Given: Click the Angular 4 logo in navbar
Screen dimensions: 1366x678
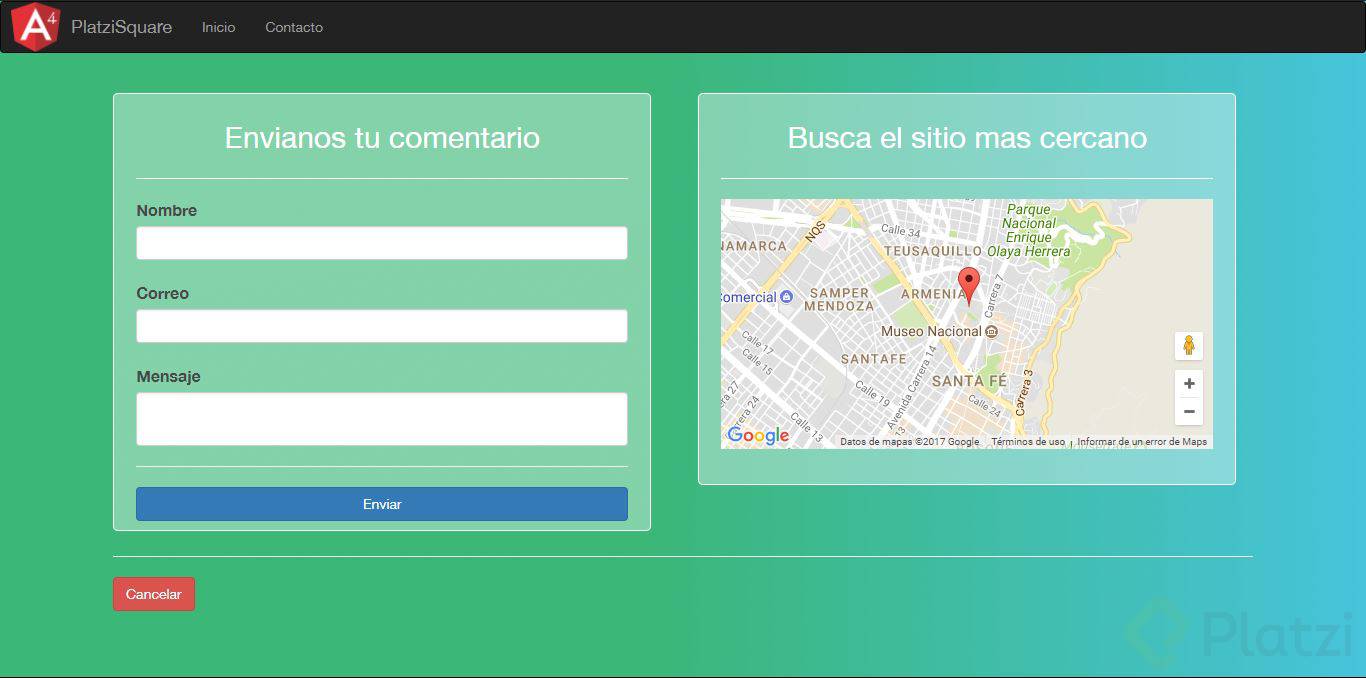Looking at the screenshot, I should (x=35, y=27).
